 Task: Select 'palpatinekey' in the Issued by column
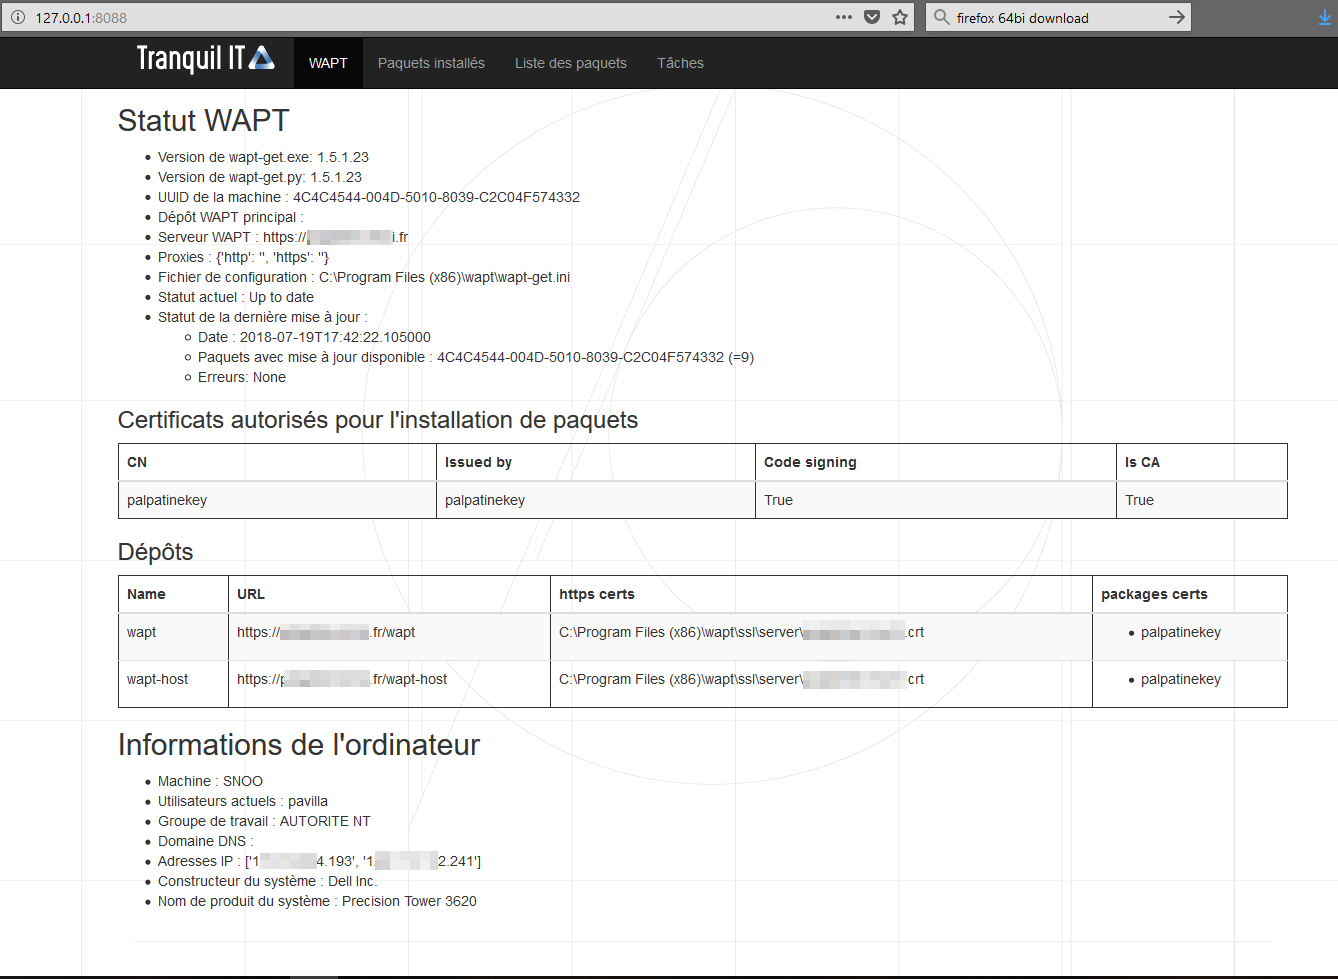pyautogui.click(x=485, y=500)
